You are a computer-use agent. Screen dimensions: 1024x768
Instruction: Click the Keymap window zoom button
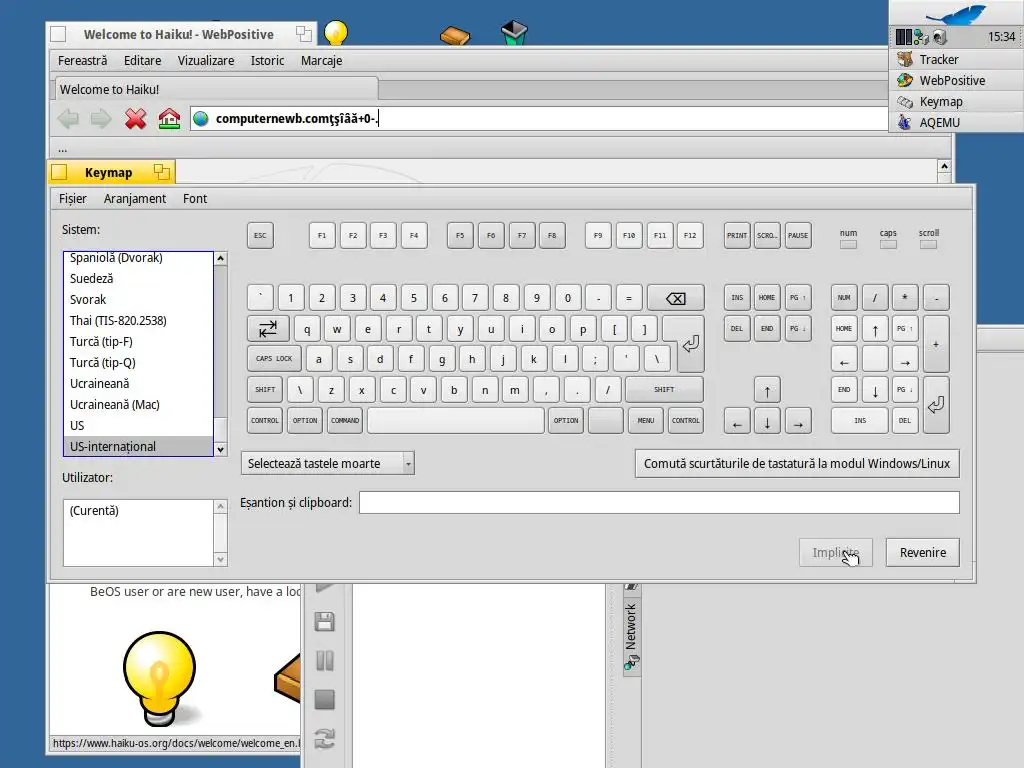161,172
